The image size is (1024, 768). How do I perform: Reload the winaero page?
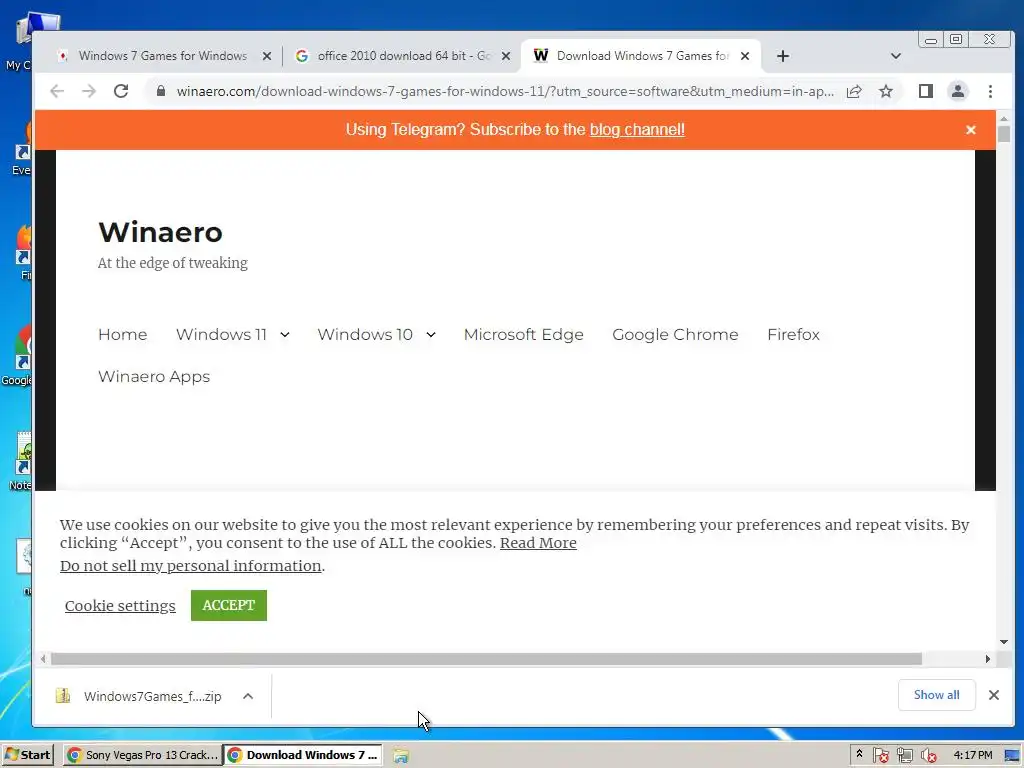pos(121,91)
